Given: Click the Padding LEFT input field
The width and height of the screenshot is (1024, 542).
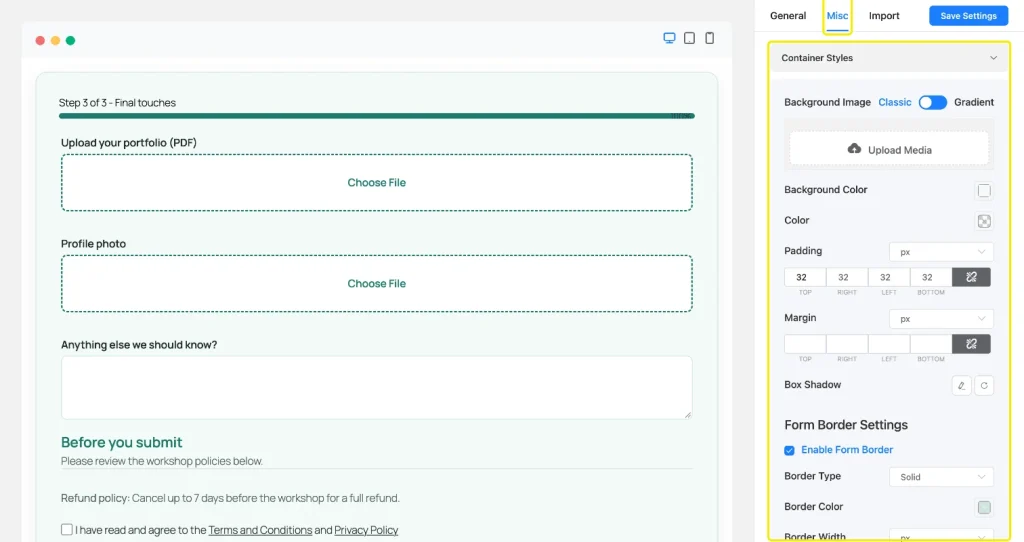Looking at the screenshot, I should click(x=889, y=277).
